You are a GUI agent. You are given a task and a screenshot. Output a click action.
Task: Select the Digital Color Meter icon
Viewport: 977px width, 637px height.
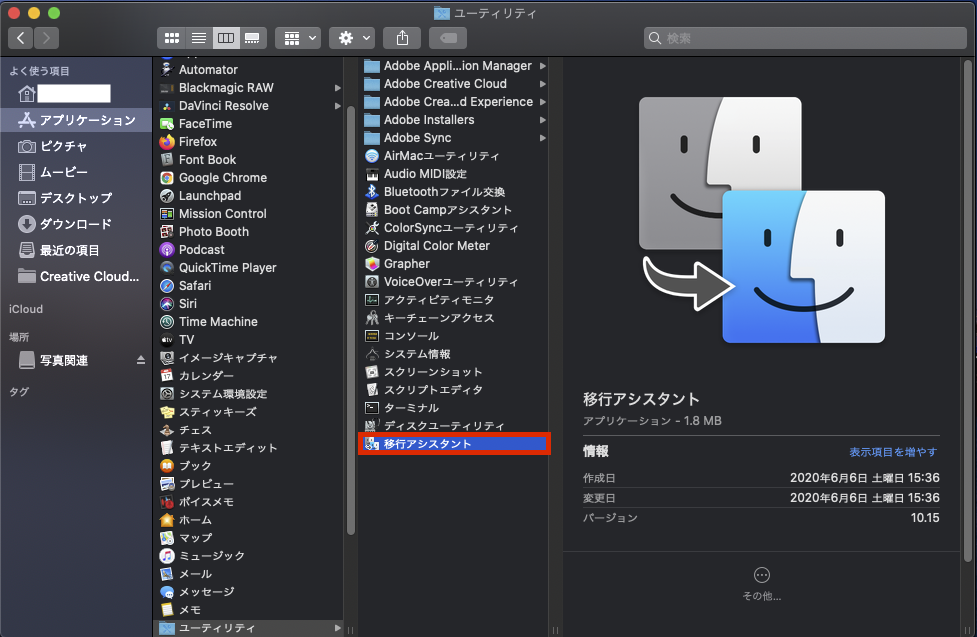click(x=371, y=246)
